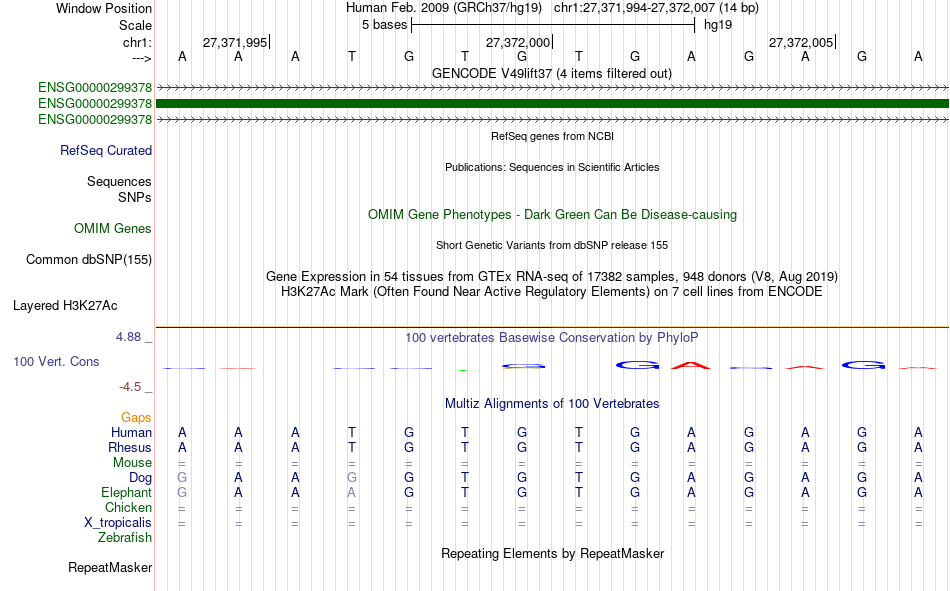Image resolution: width=950 pixels, height=591 pixels.
Task: Open Publications: Sequences in Scientific Articles title
Action: [x=552, y=167]
